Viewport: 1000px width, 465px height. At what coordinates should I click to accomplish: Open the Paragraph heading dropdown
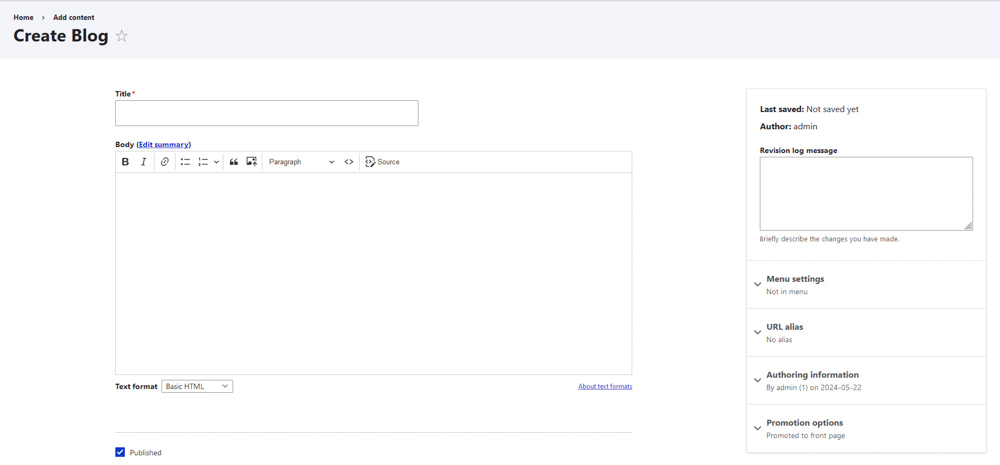tap(302, 162)
